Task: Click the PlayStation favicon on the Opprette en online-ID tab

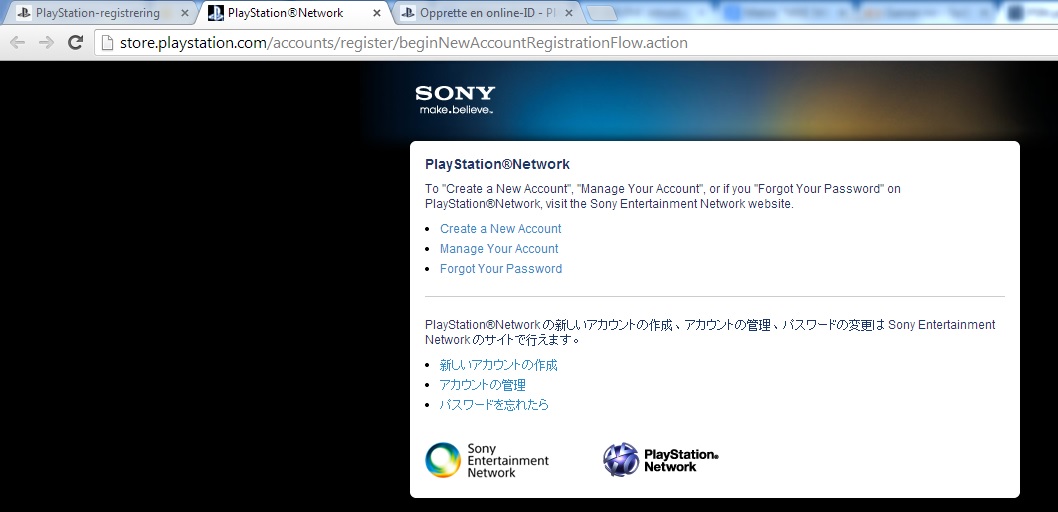Action: click(408, 13)
